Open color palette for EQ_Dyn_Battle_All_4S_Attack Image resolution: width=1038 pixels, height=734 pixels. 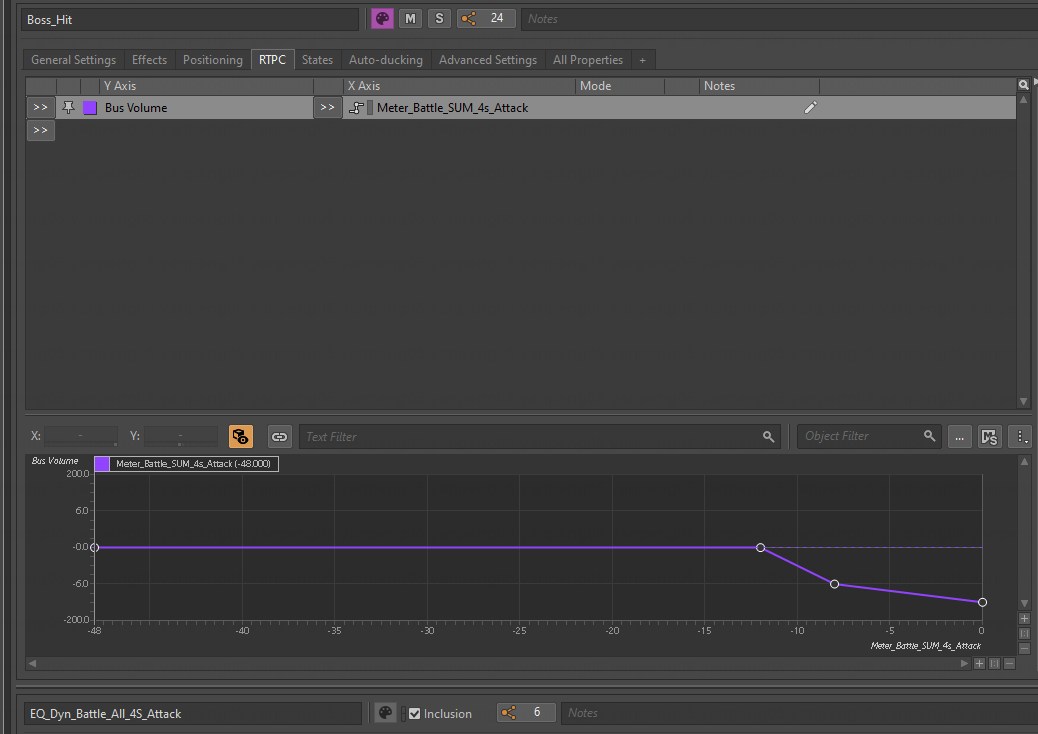[x=385, y=713]
